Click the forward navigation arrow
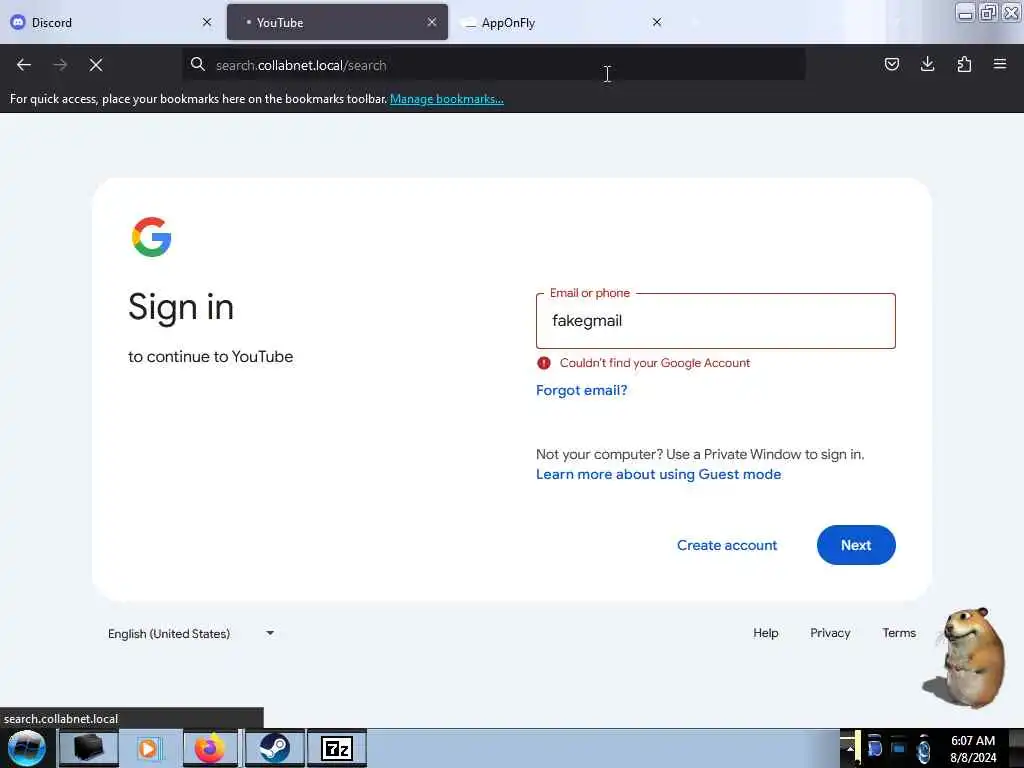 [x=60, y=65]
